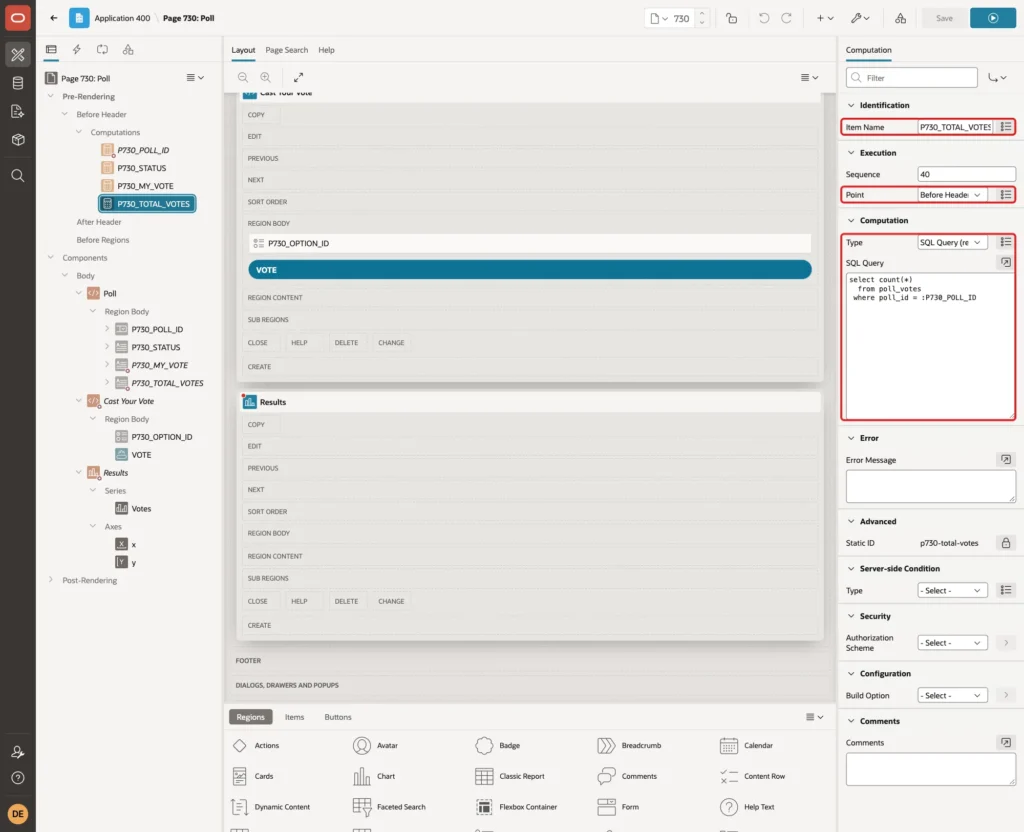Select P730_MY_VOTE computation in the tree
The image size is (1024, 832).
[145, 186]
